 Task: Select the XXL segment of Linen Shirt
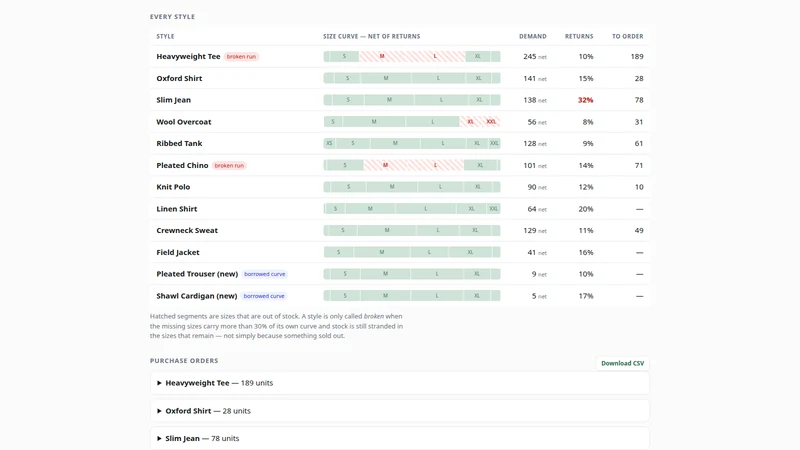[493, 209]
